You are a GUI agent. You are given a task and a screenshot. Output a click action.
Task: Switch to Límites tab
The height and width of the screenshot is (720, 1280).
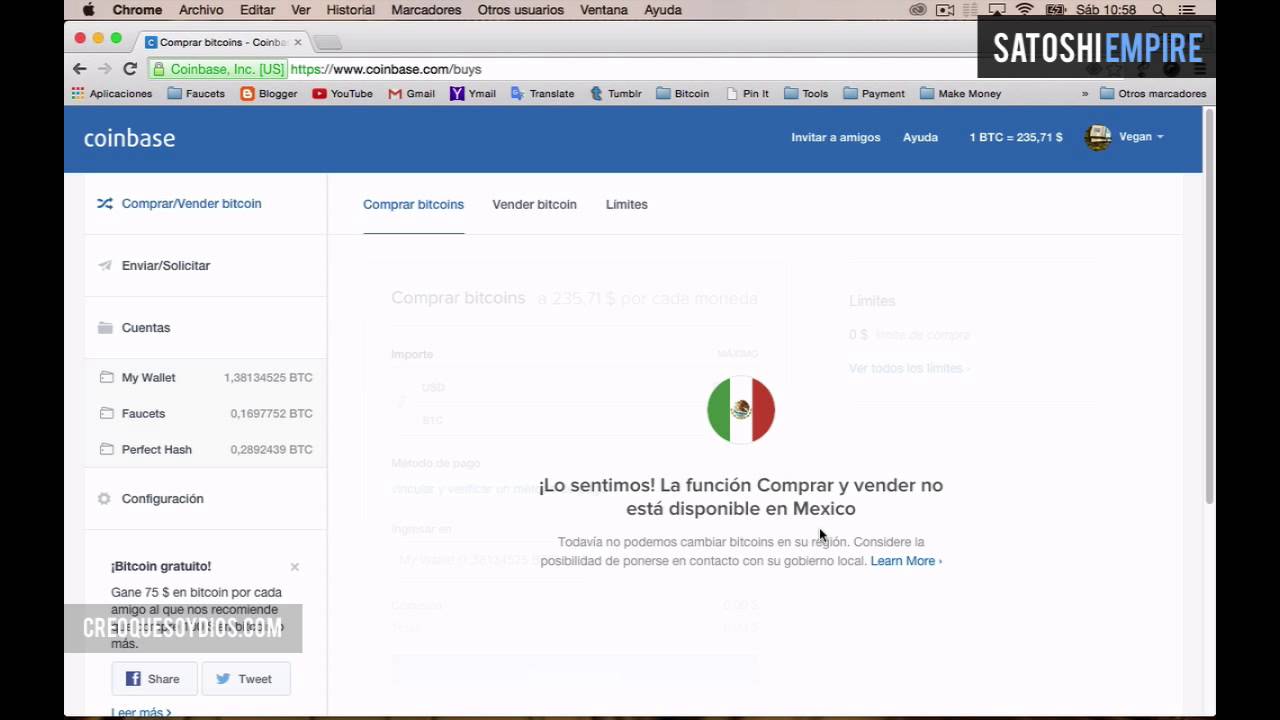click(626, 204)
